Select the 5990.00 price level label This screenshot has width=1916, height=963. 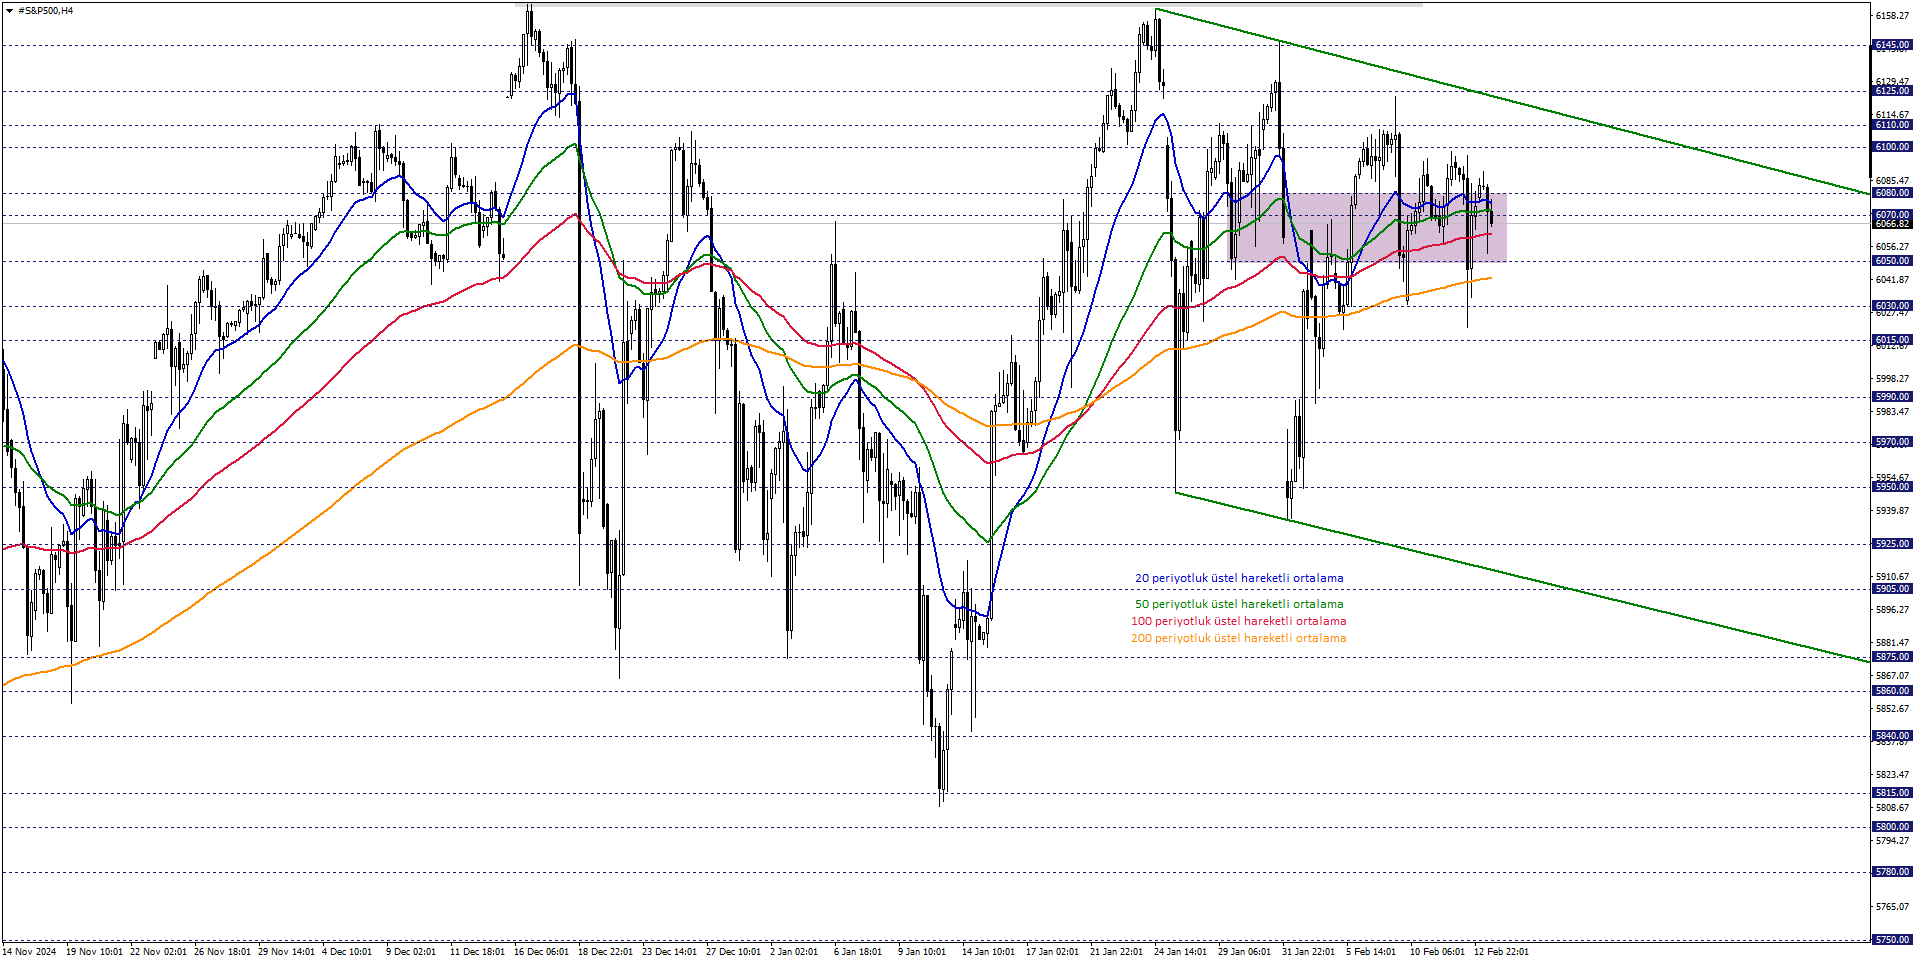(x=1892, y=397)
